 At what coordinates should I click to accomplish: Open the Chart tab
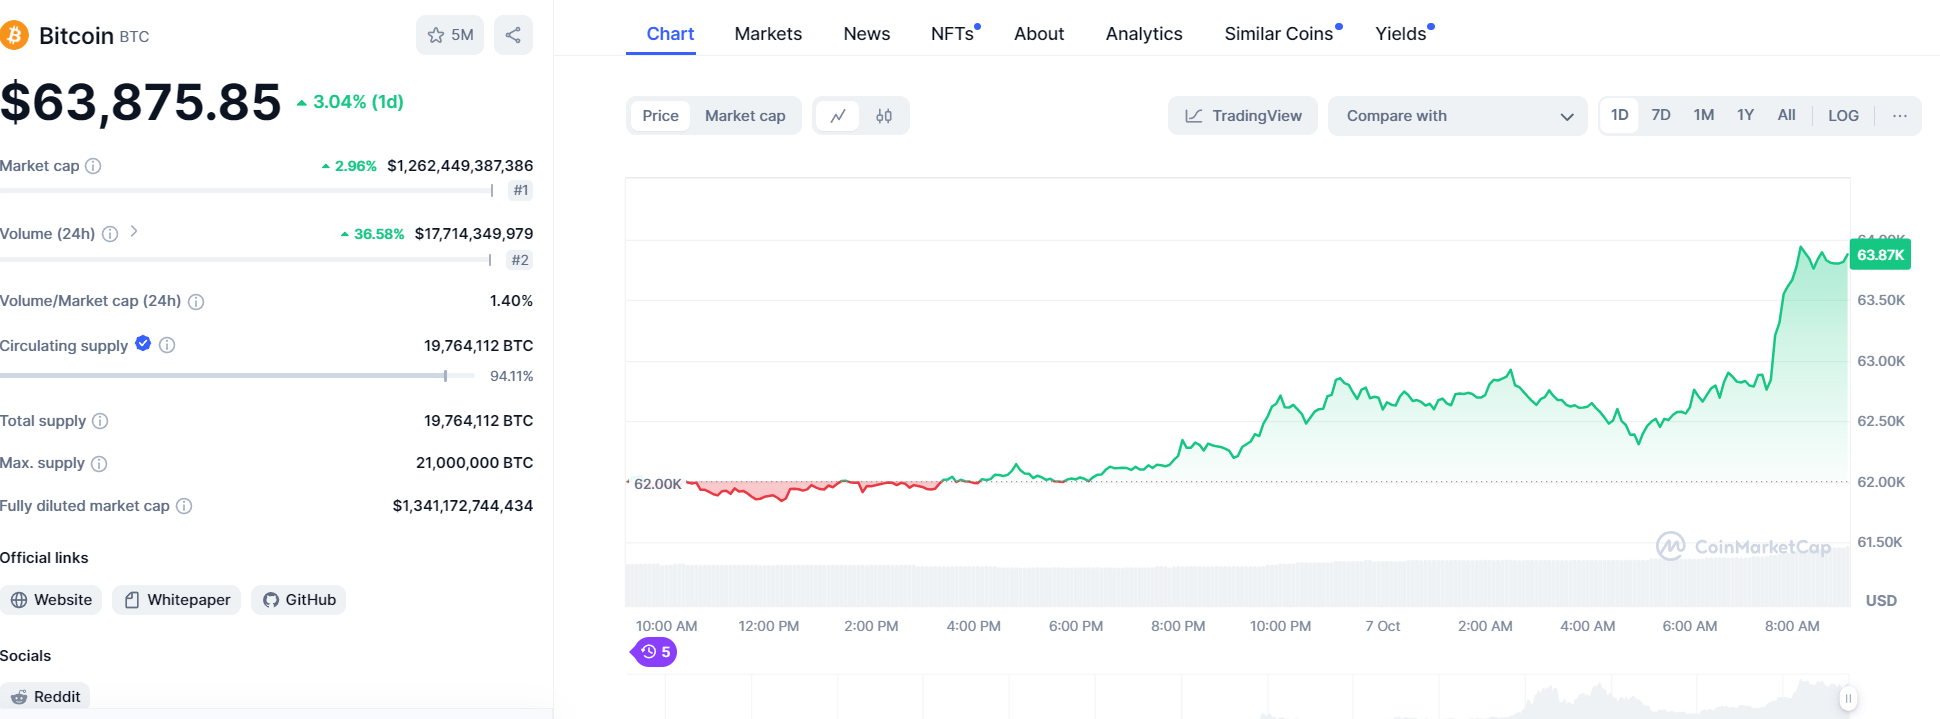(670, 34)
